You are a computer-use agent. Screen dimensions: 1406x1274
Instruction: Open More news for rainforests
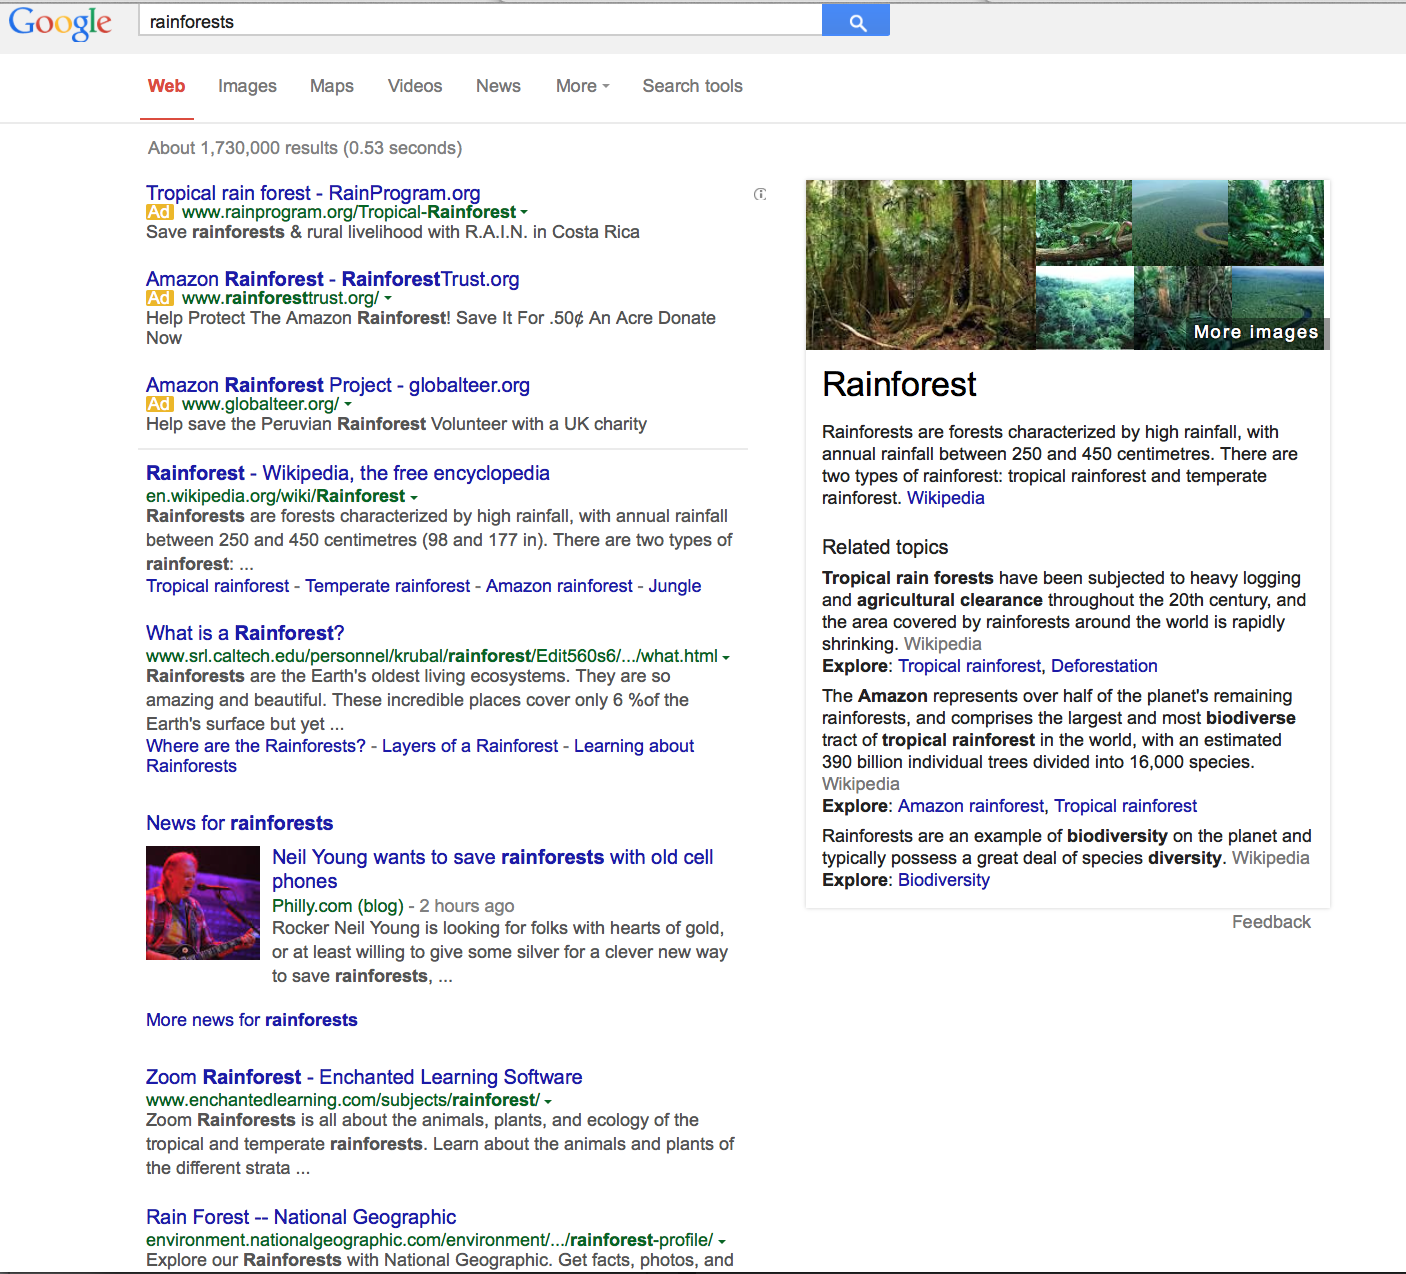251,1019
